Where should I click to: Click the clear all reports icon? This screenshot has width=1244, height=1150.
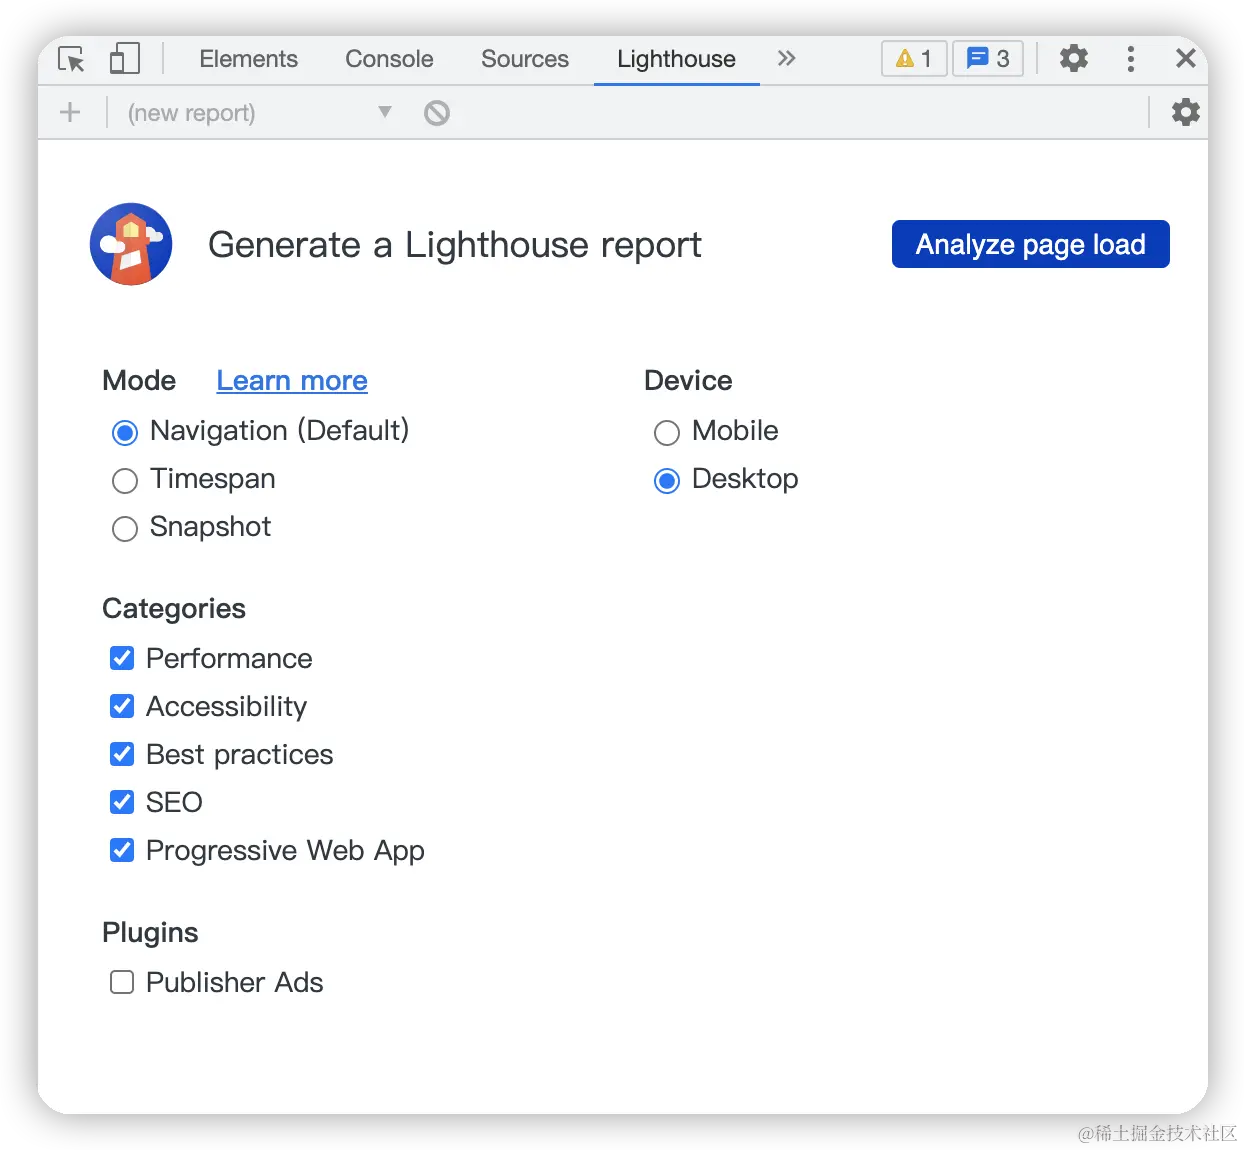coord(437,113)
